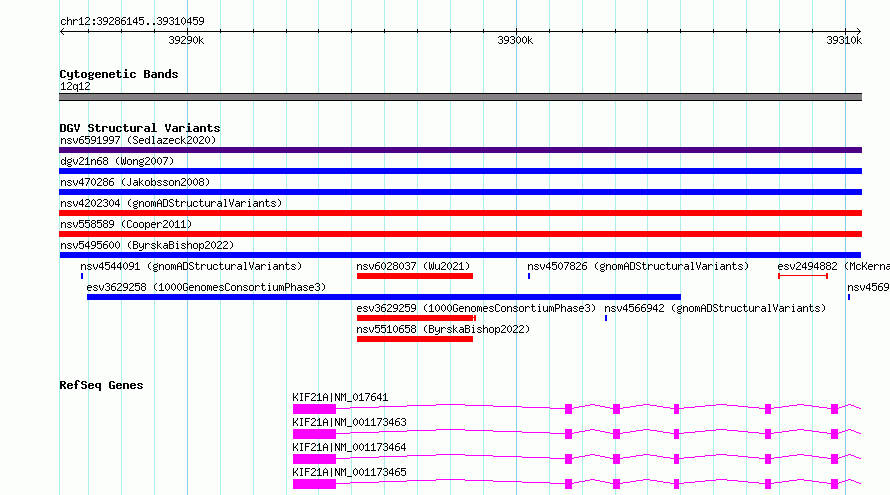Image resolution: width=890 pixels, height=495 pixels.
Task: Open the KIF21A|NM_001173464 transcript label
Action: tap(350, 447)
